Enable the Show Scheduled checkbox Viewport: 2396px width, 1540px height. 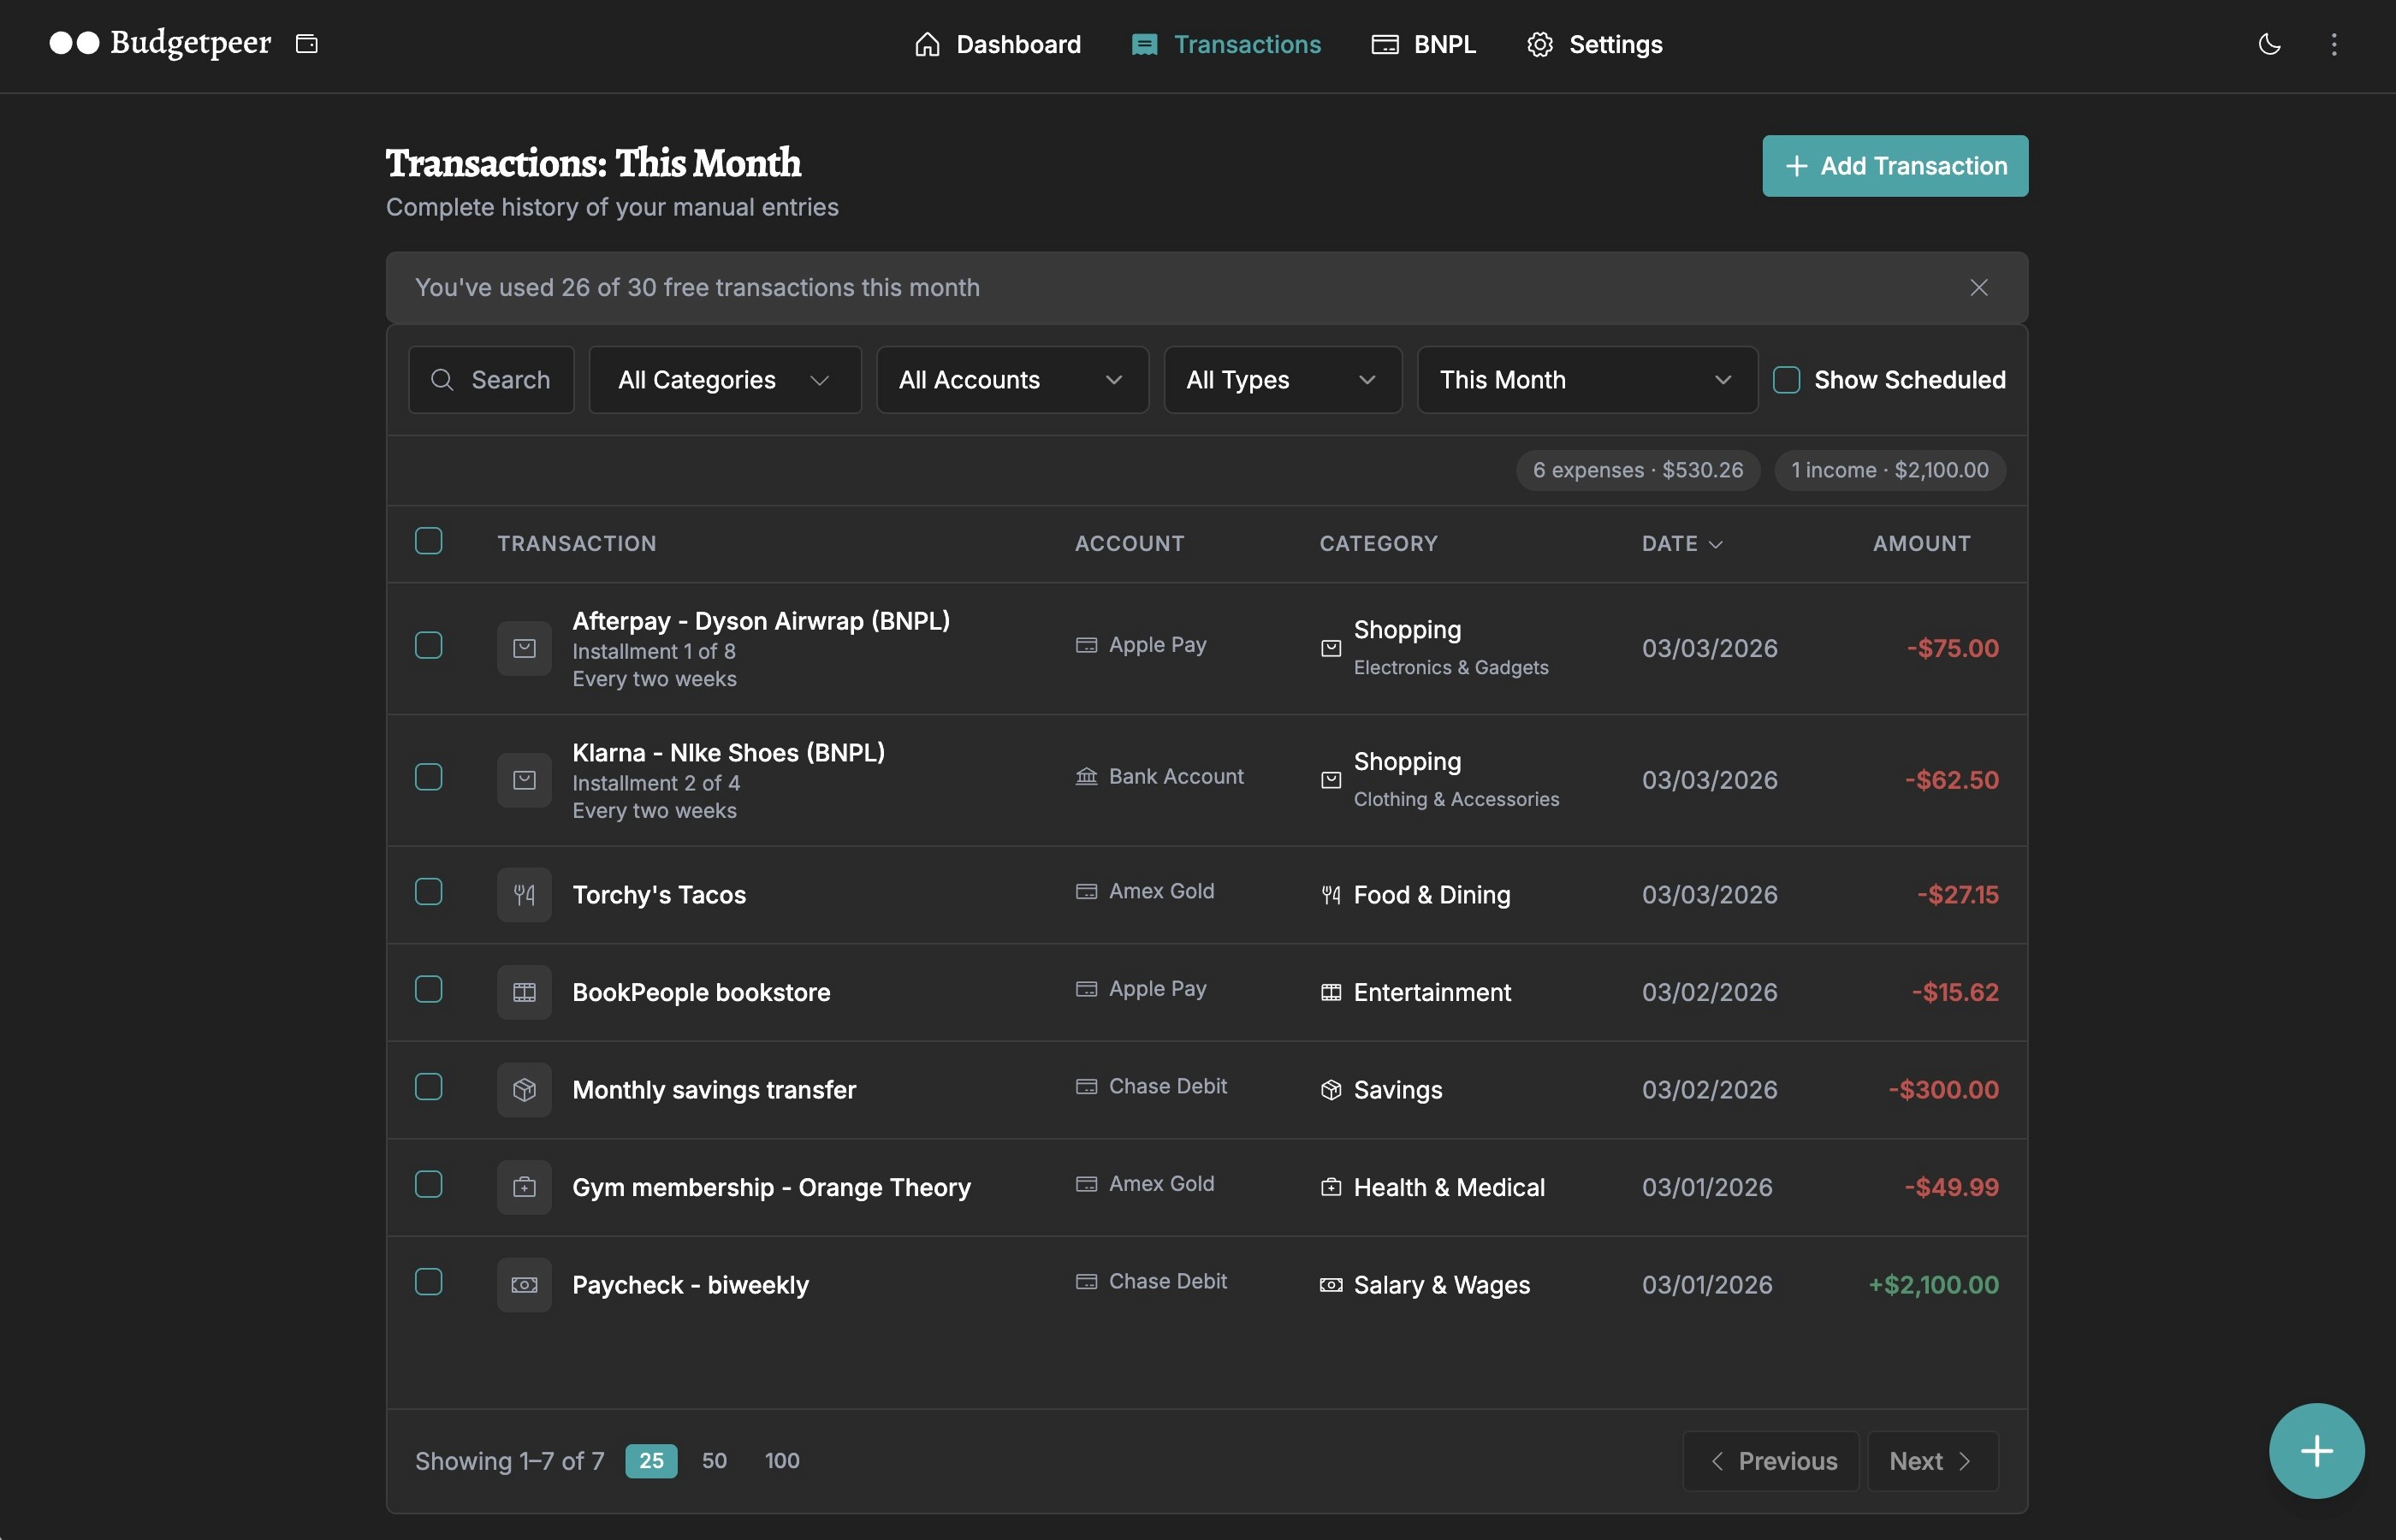1786,380
